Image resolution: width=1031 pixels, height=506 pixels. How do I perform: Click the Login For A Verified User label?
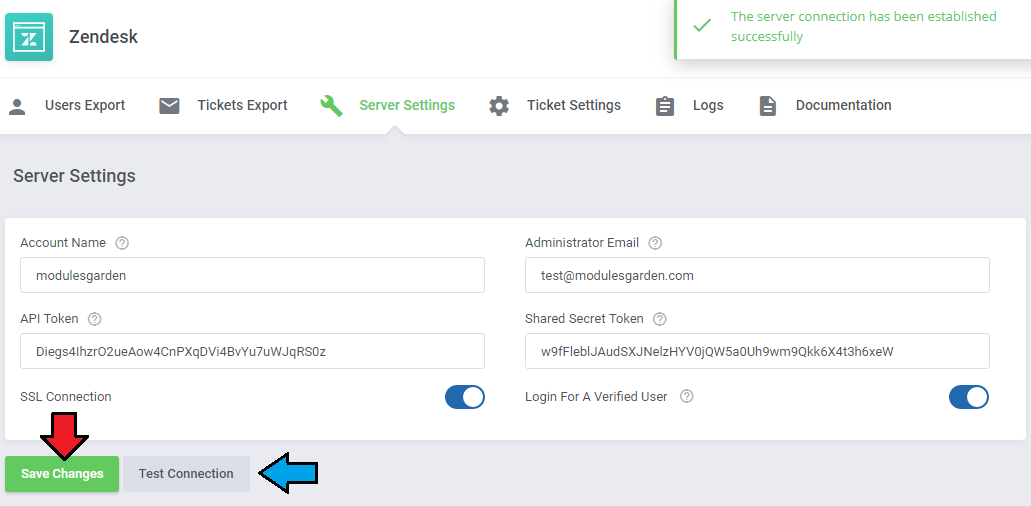pyautogui.click(x=596, y=397)
